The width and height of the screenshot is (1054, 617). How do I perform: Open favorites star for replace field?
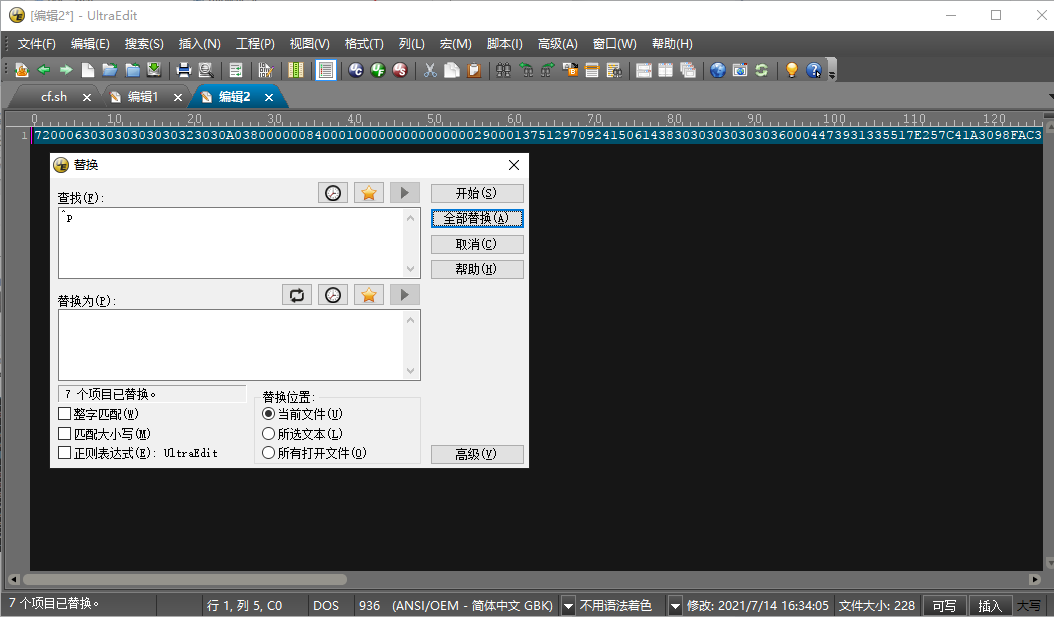click(369, 294)
